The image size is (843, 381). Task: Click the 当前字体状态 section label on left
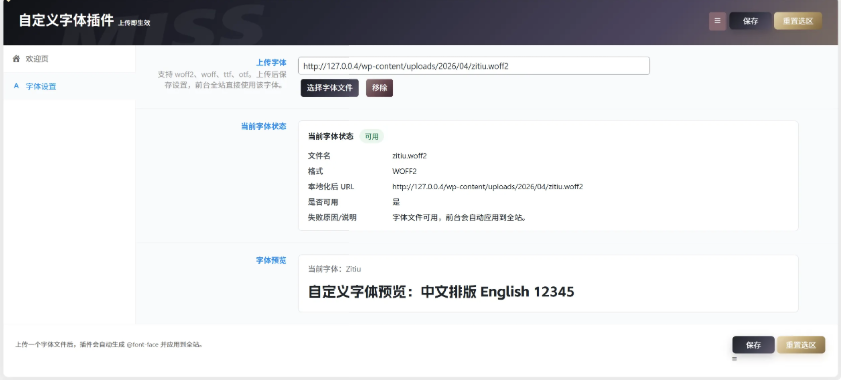263,126
